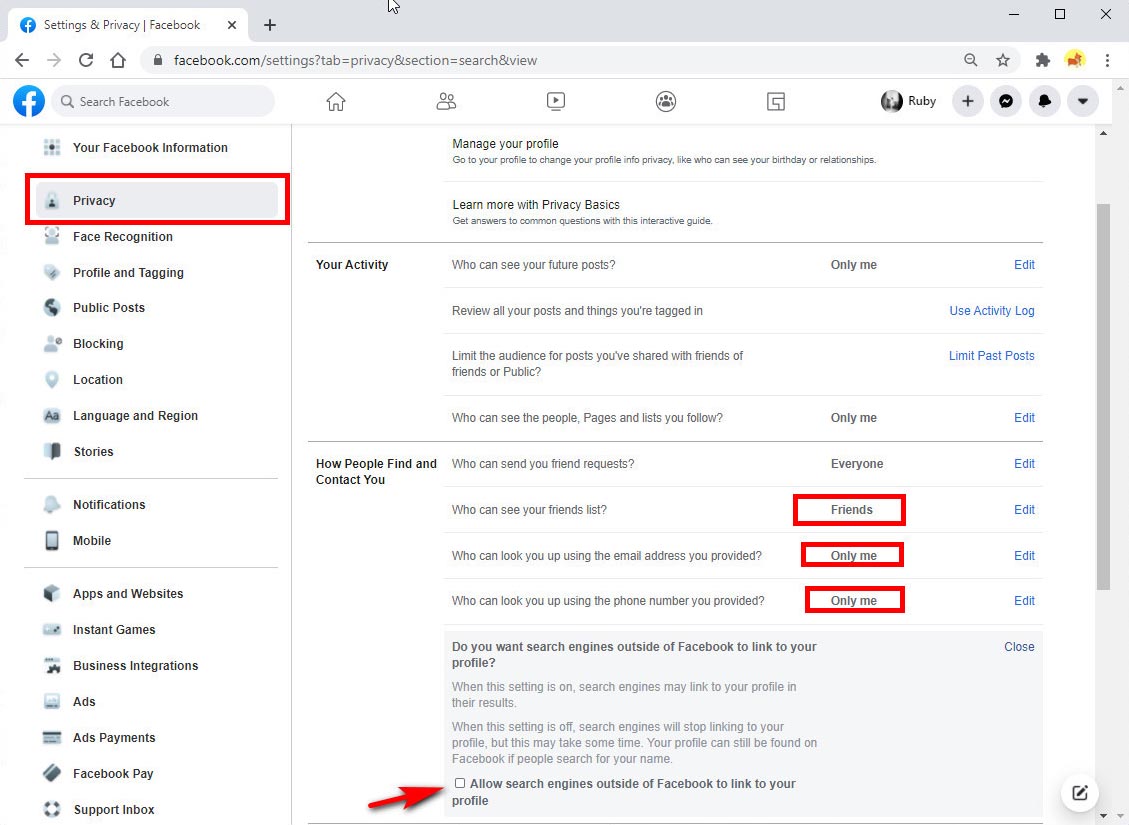Open the Extensions puzzle icon

[x=1042, y=60]
